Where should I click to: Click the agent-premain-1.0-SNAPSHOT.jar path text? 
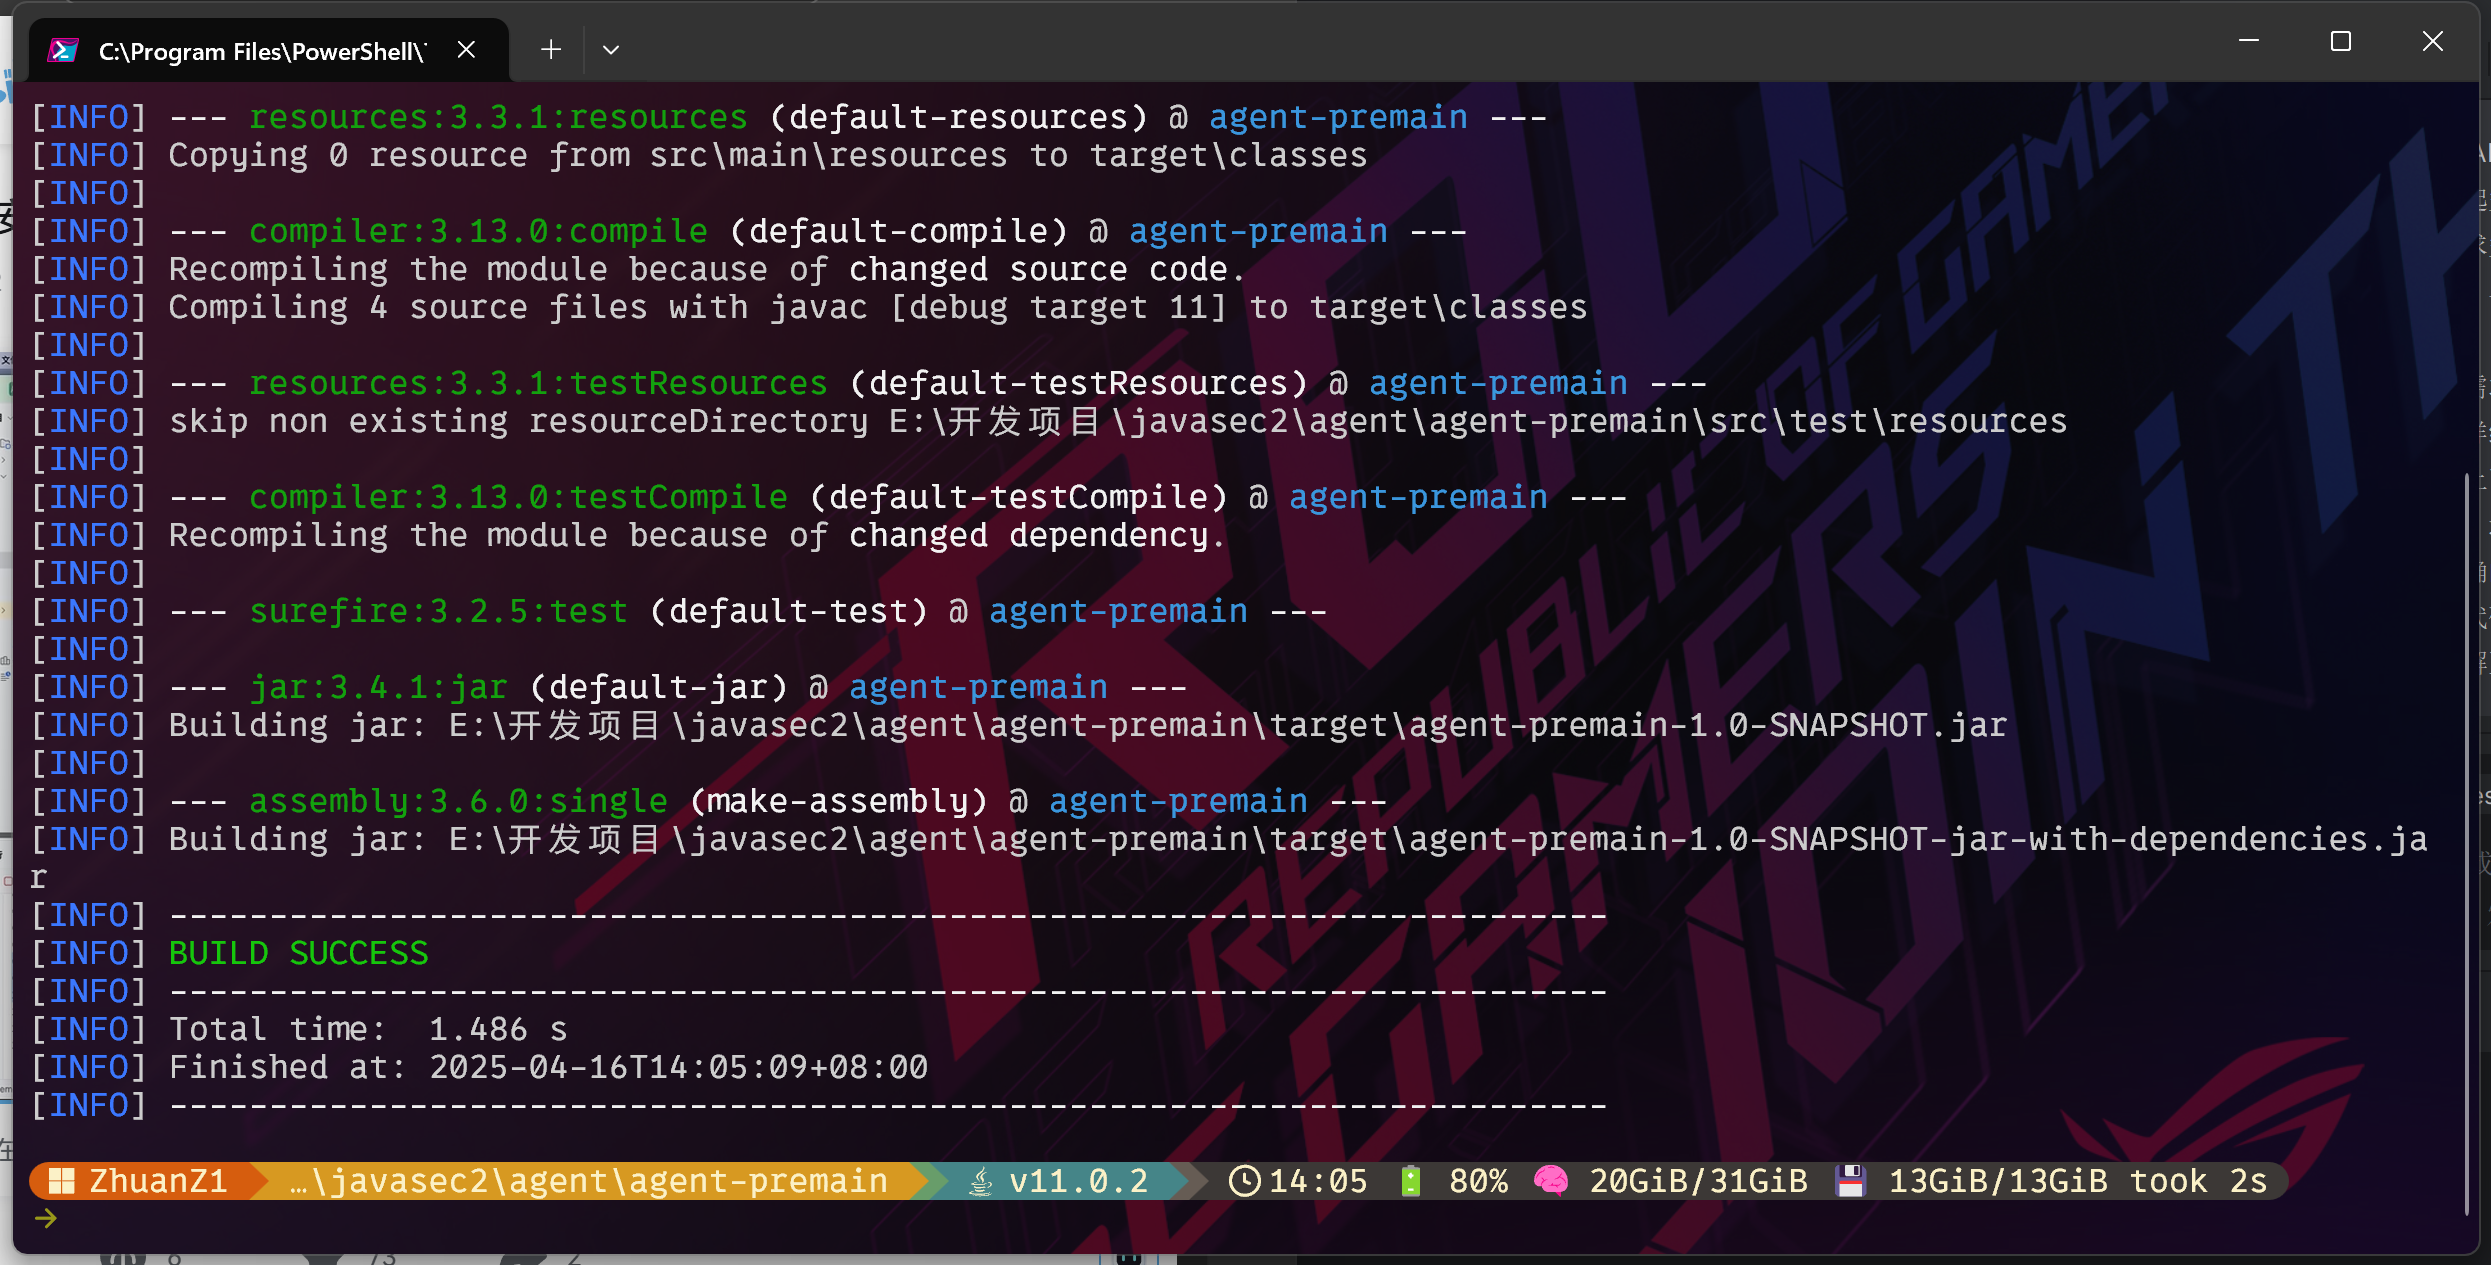[x=1707, y=725]
